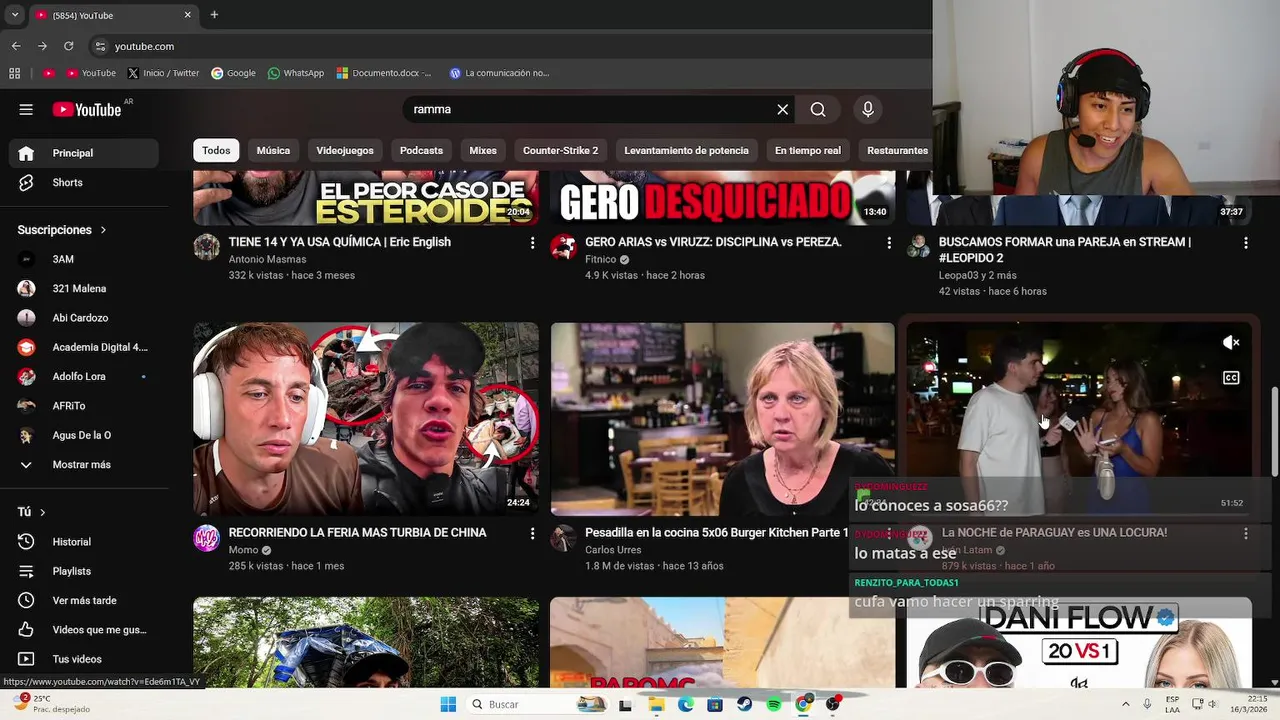The width and height of the screenshot is (1280, 720).
Task: Show hidden system tray icons
Action: (1125, 704)
